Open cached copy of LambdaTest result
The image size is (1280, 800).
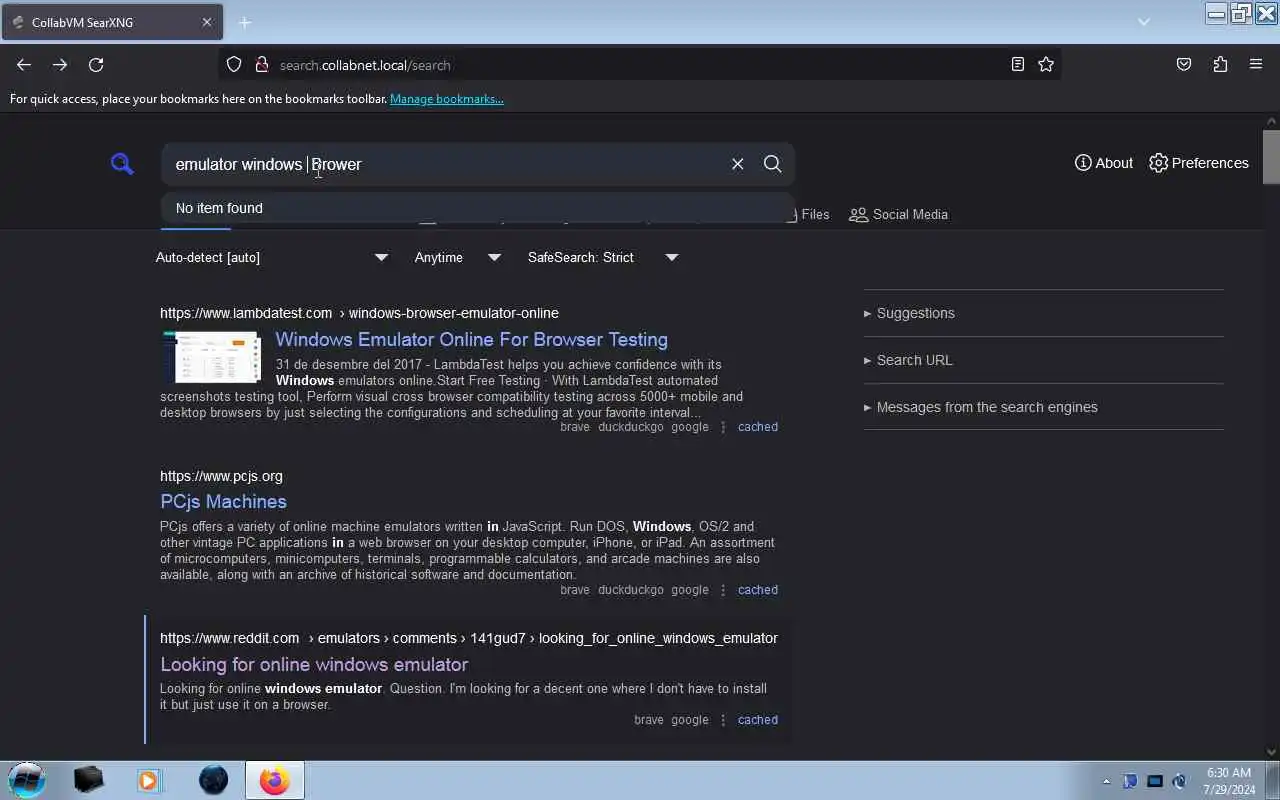coord(757,427)
